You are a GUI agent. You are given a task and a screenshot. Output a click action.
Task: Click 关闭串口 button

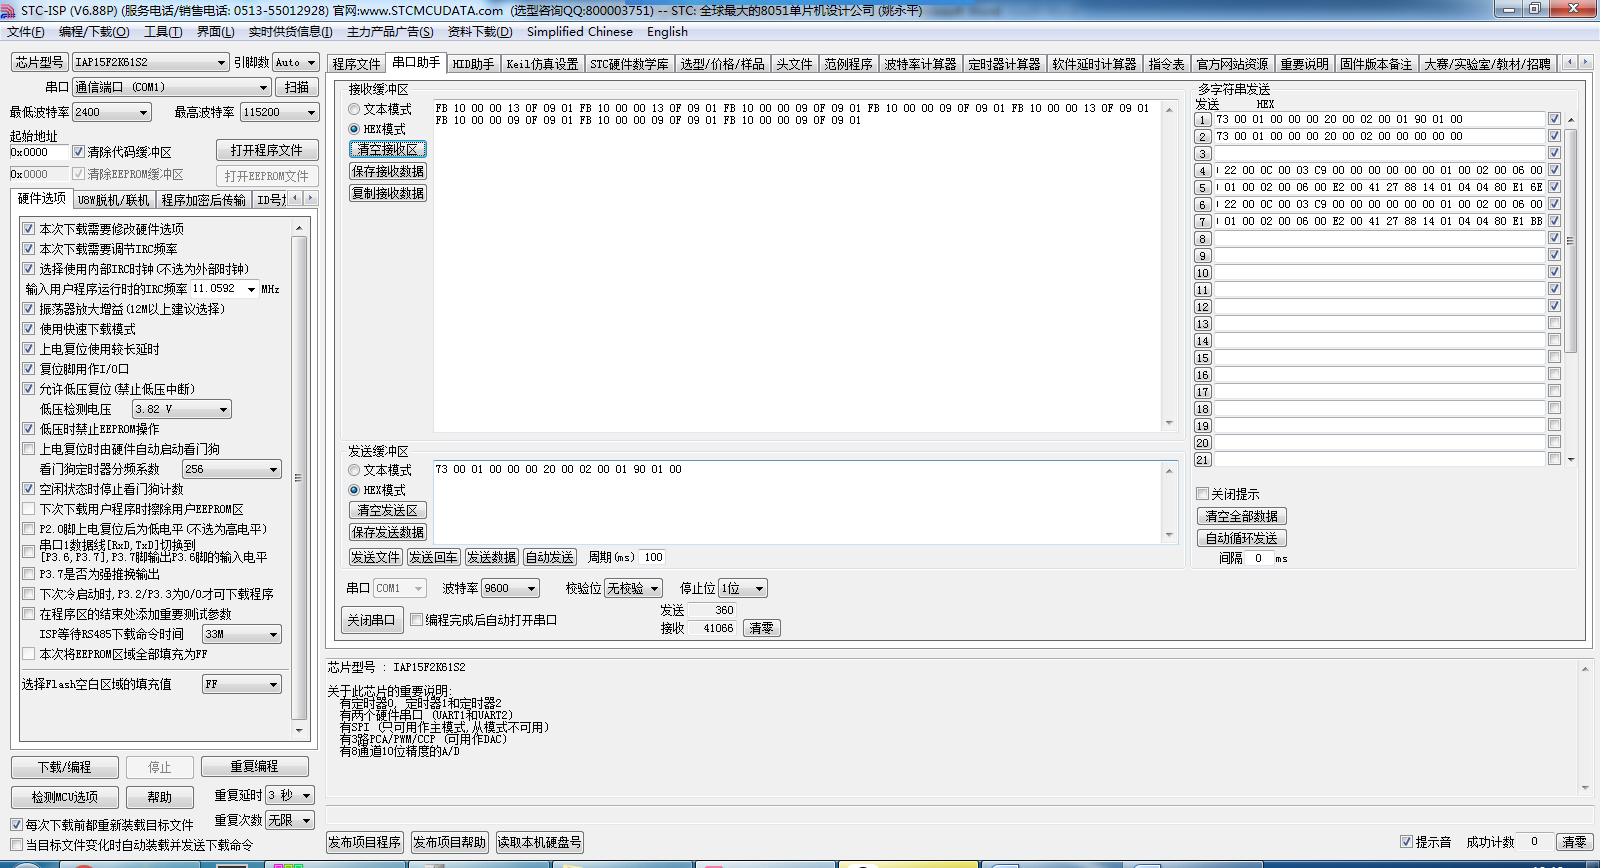(x=372, y=620)
